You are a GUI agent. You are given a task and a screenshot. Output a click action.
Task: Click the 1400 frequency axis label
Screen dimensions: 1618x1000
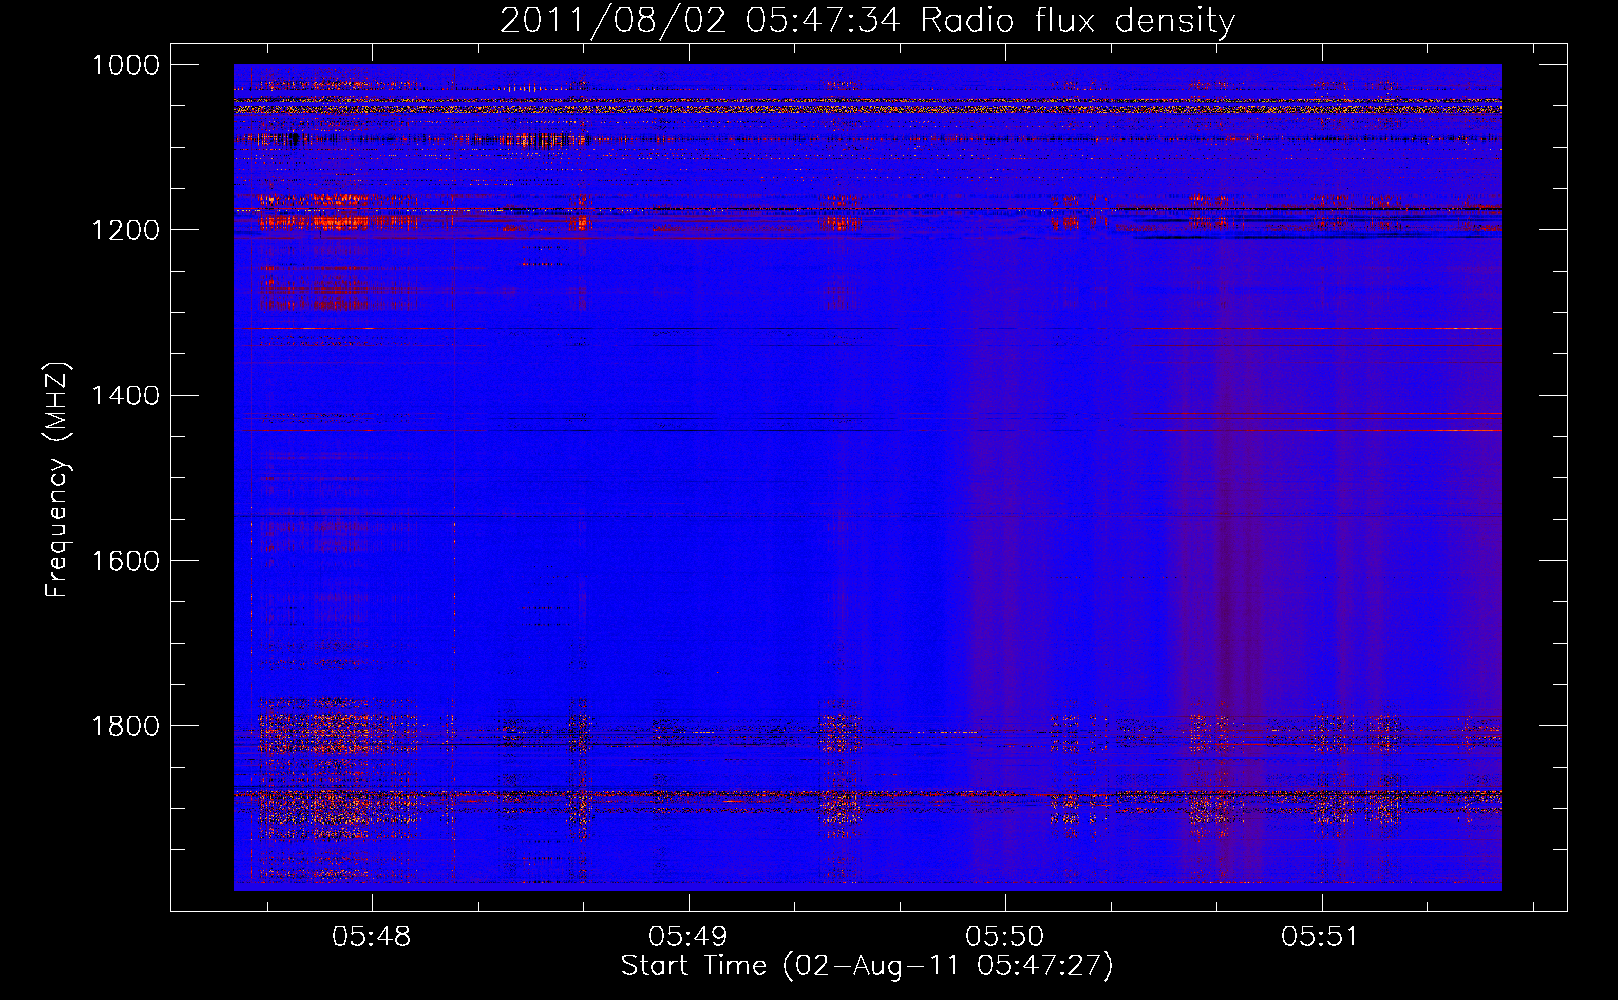[x=125, y=396]
